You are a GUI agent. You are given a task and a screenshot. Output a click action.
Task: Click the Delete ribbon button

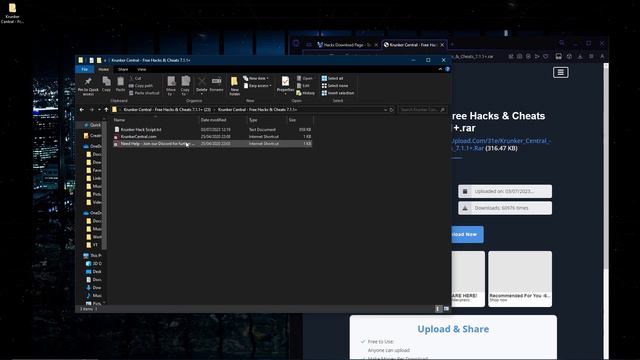tap(202, 85)
